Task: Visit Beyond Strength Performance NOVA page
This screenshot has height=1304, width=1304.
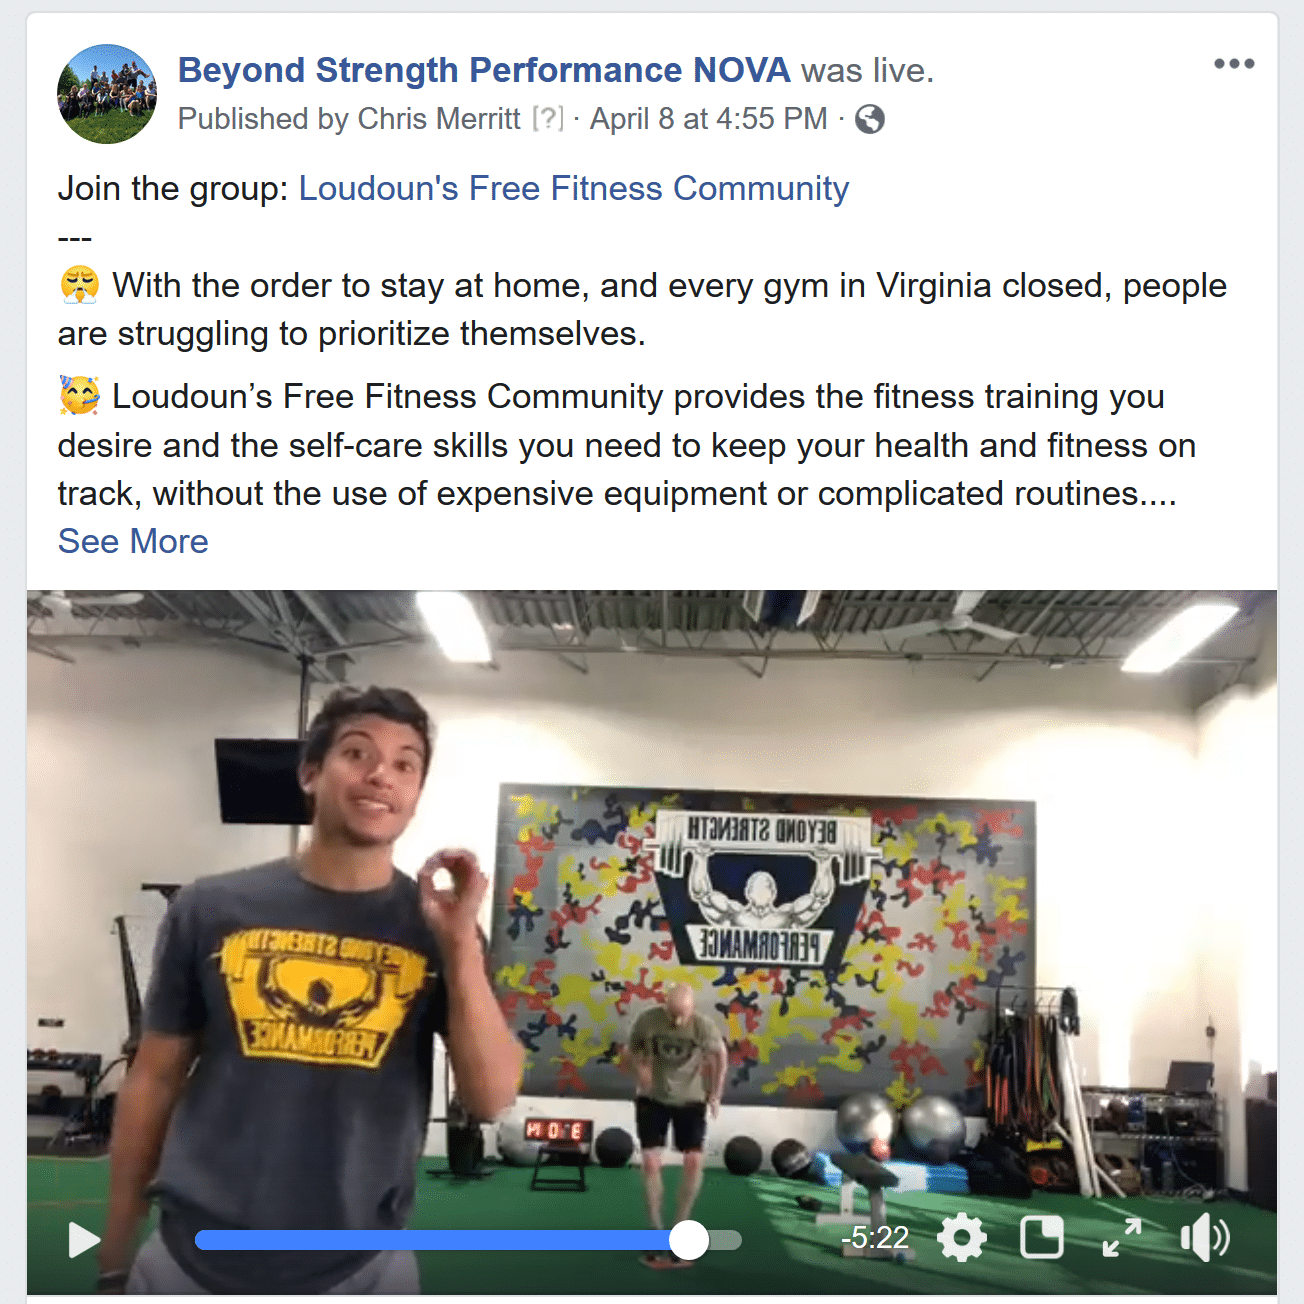Action: (484, 70)
